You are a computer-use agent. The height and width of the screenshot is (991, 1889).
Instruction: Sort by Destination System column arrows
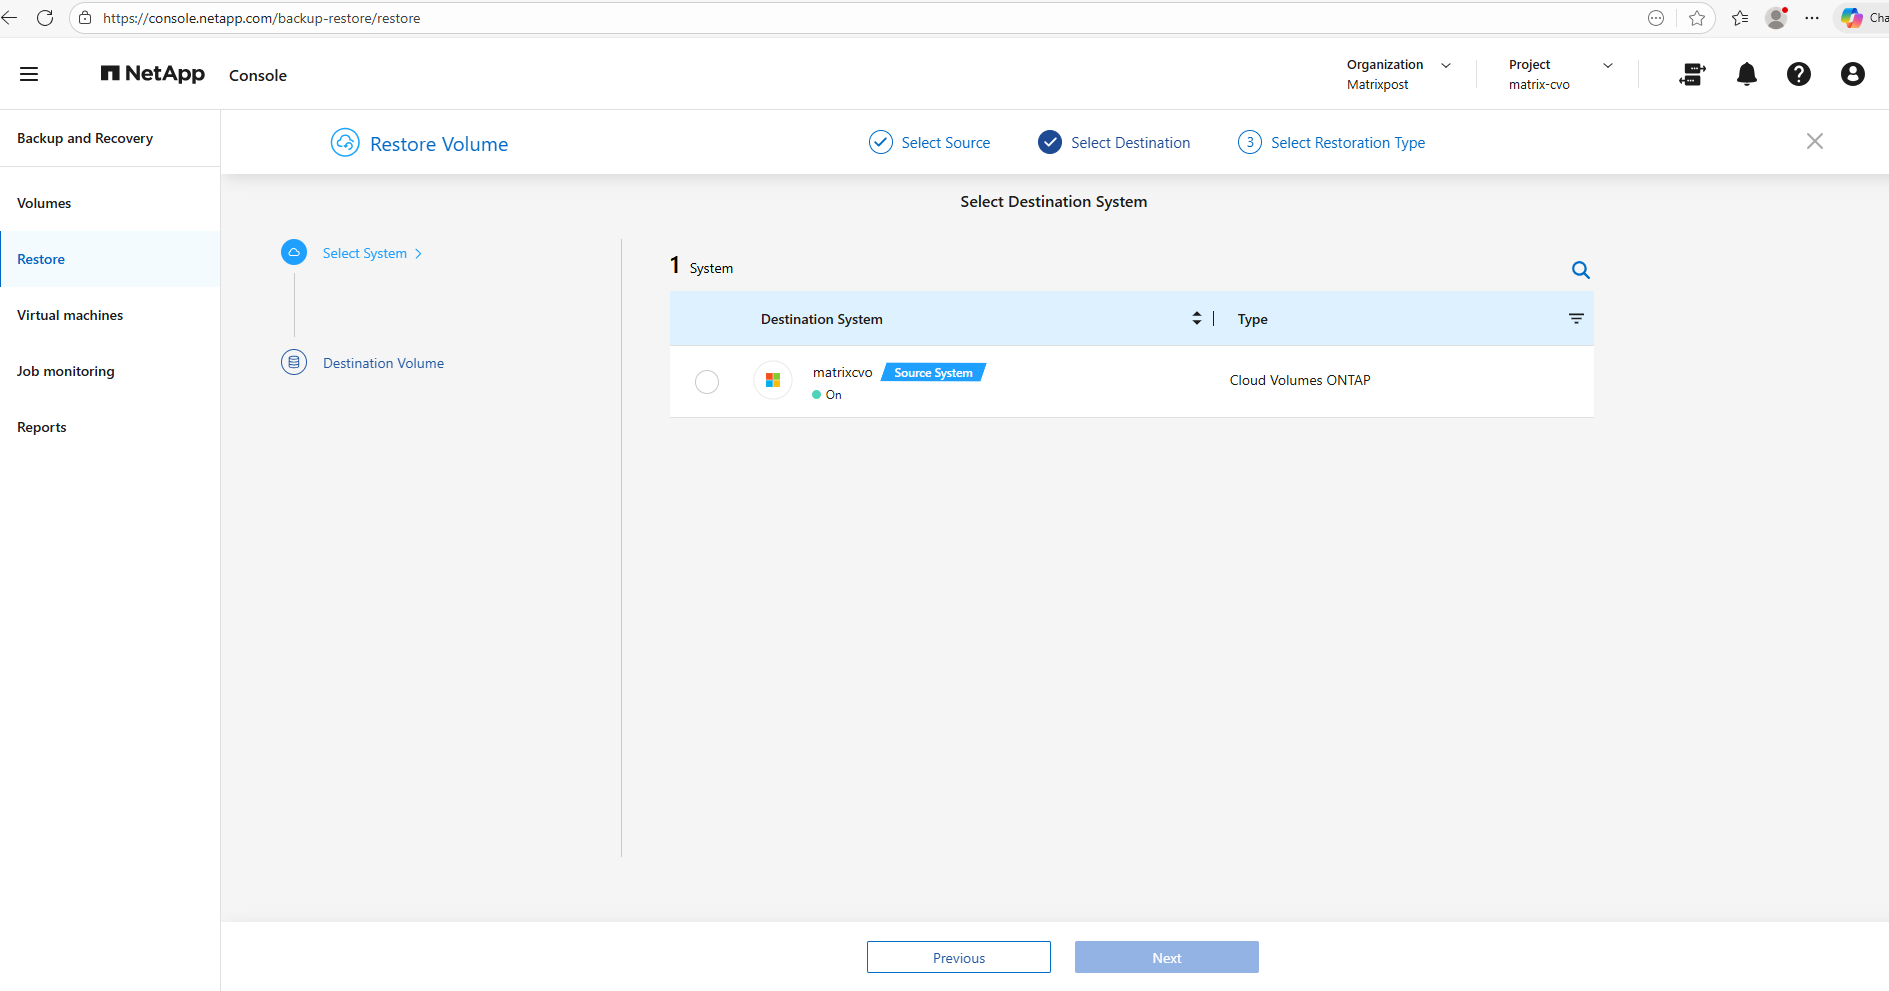[x=1196, y=318]
